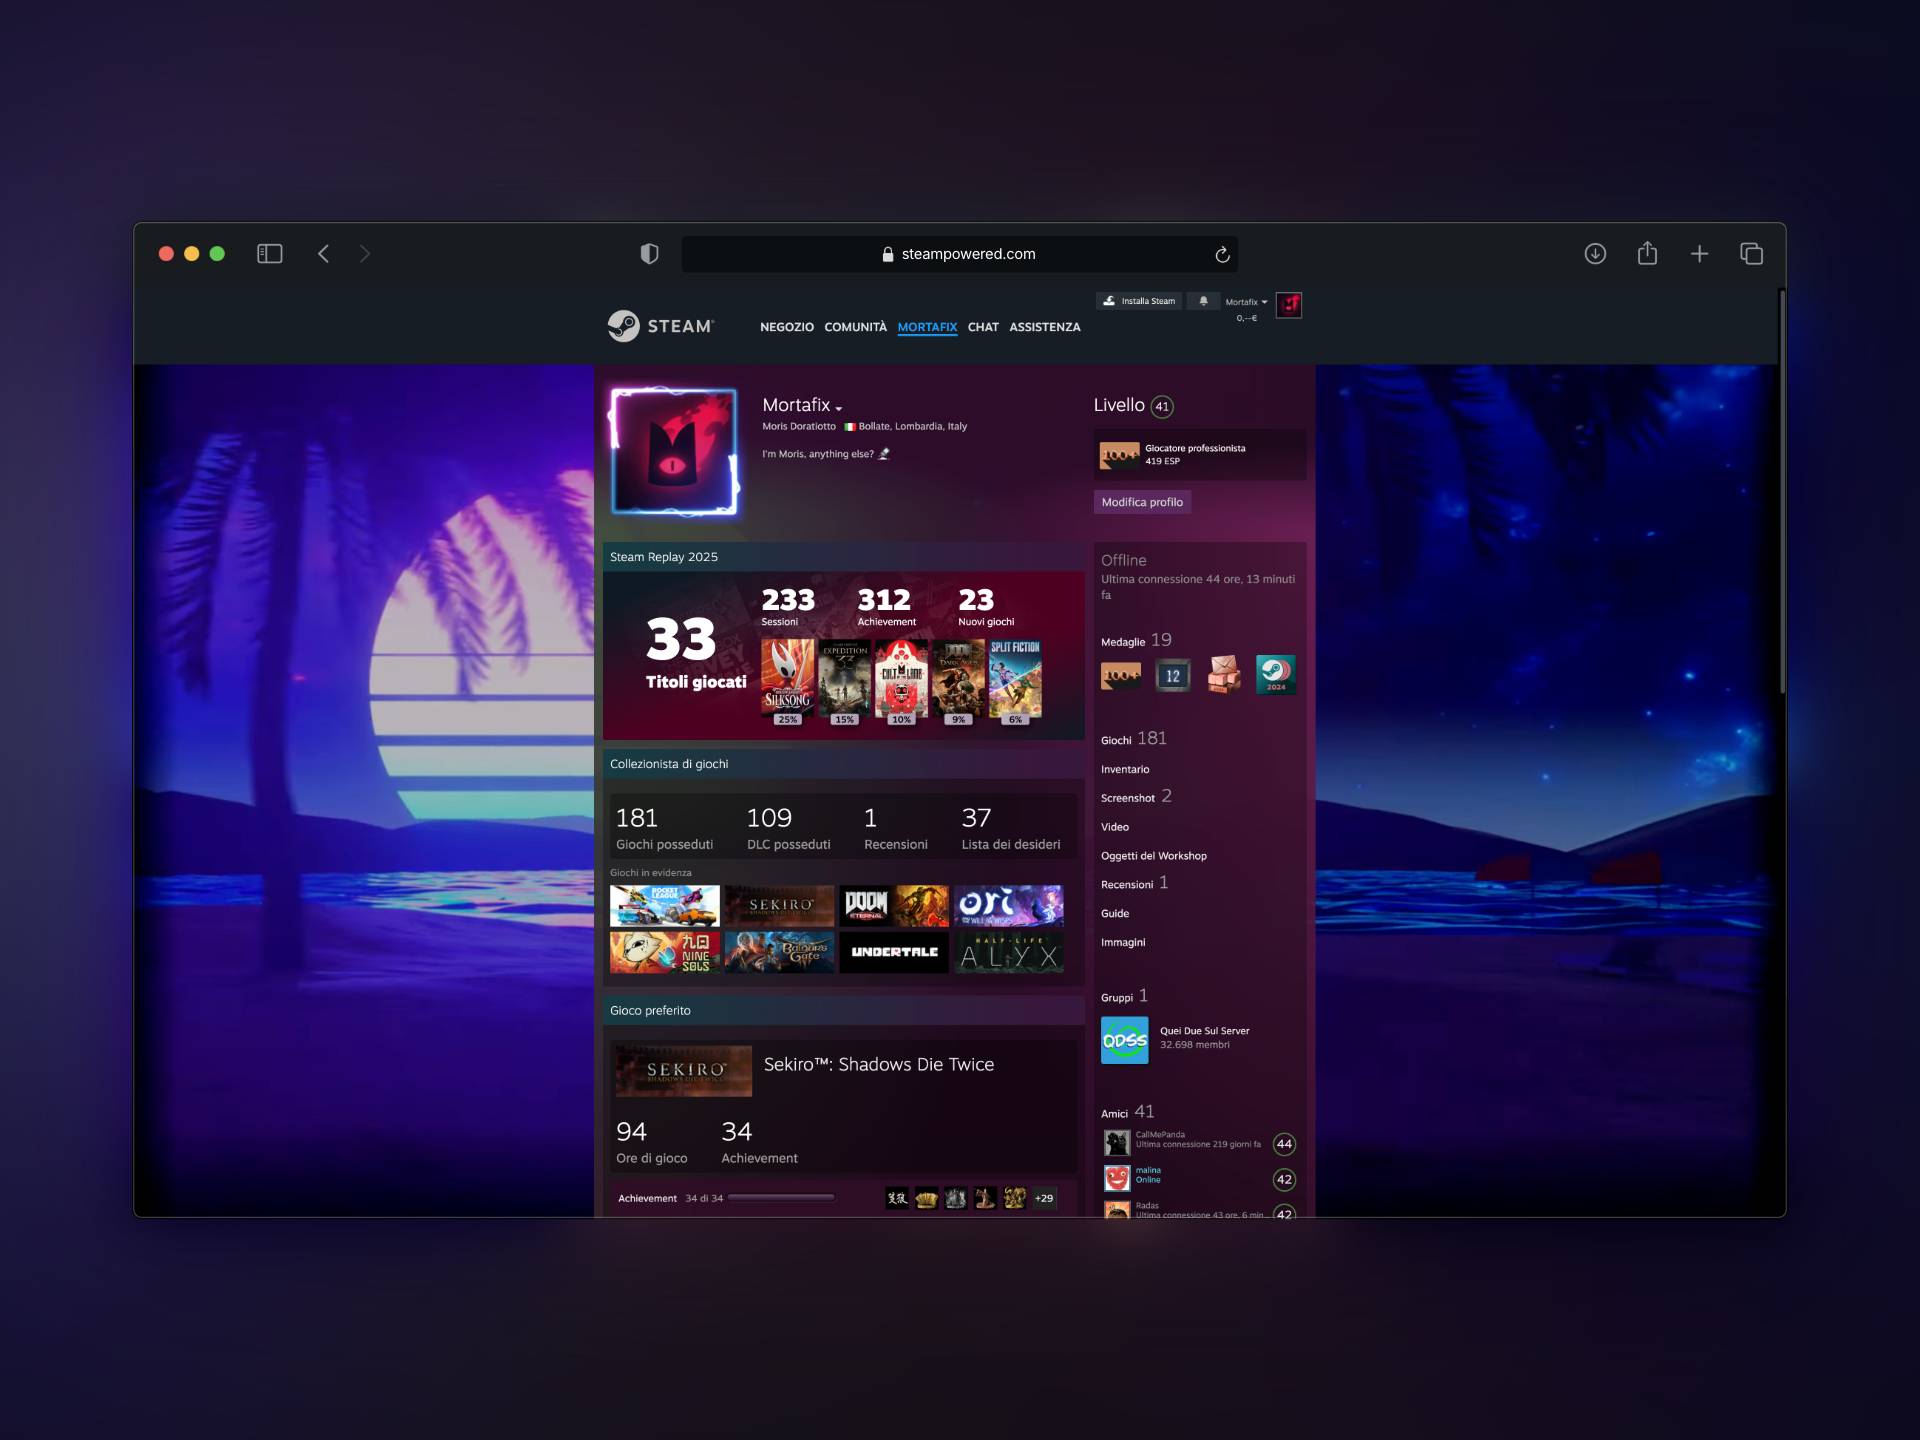Image resolution: width=1920 pixels, height=1440 pixels.
Task: Expand the Mortafix profile name dropdown arrow
Action: 839,408
